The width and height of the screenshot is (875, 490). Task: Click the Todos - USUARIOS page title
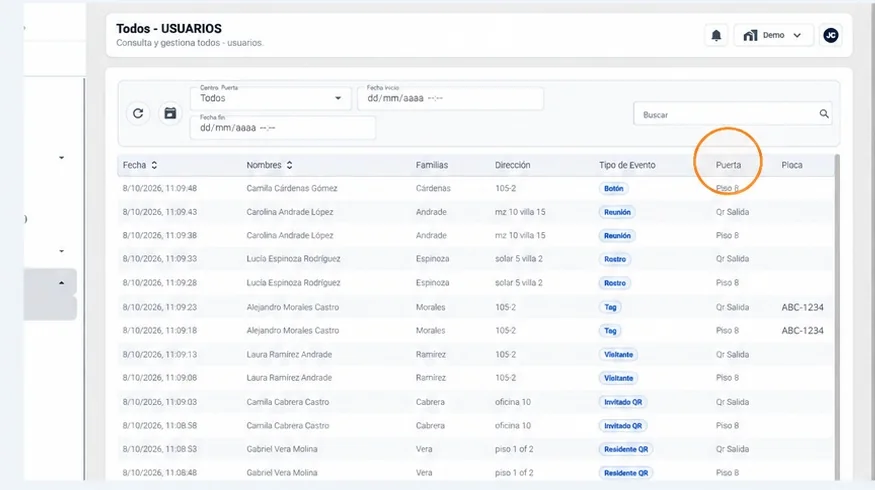pyautogui.click(x=169, y=28)
